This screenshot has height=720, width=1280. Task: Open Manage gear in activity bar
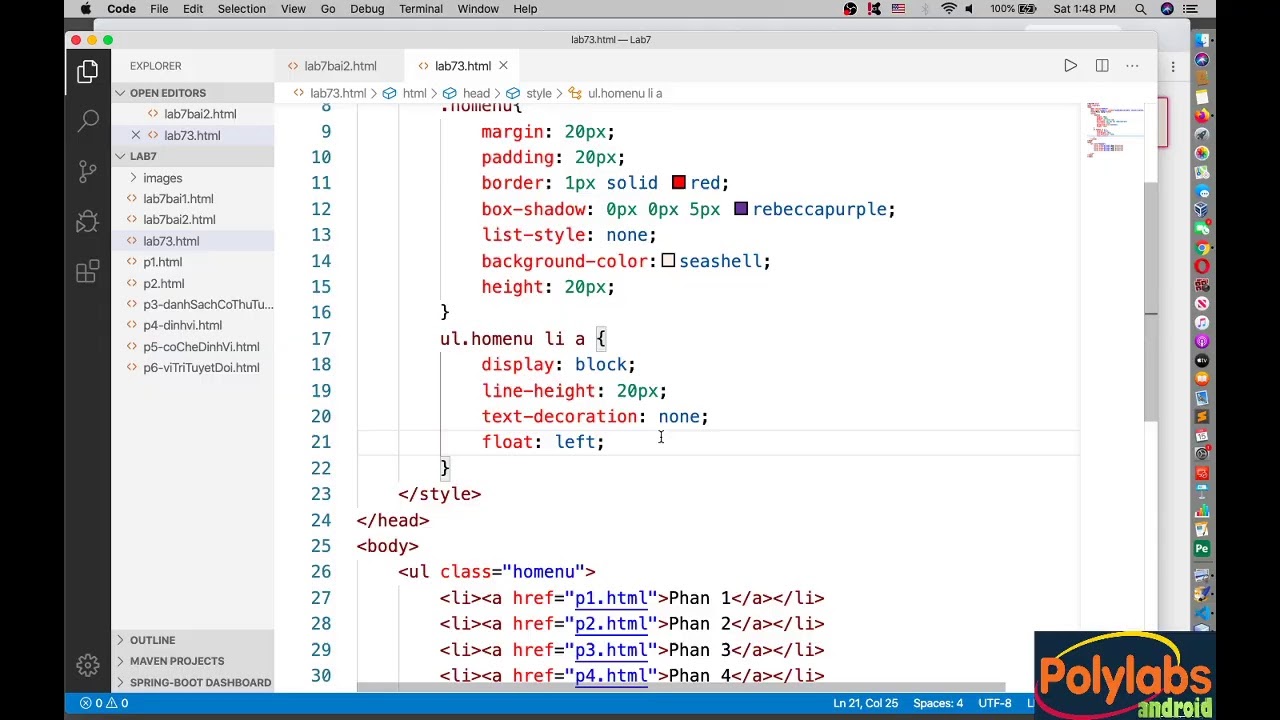coord(88,665)
